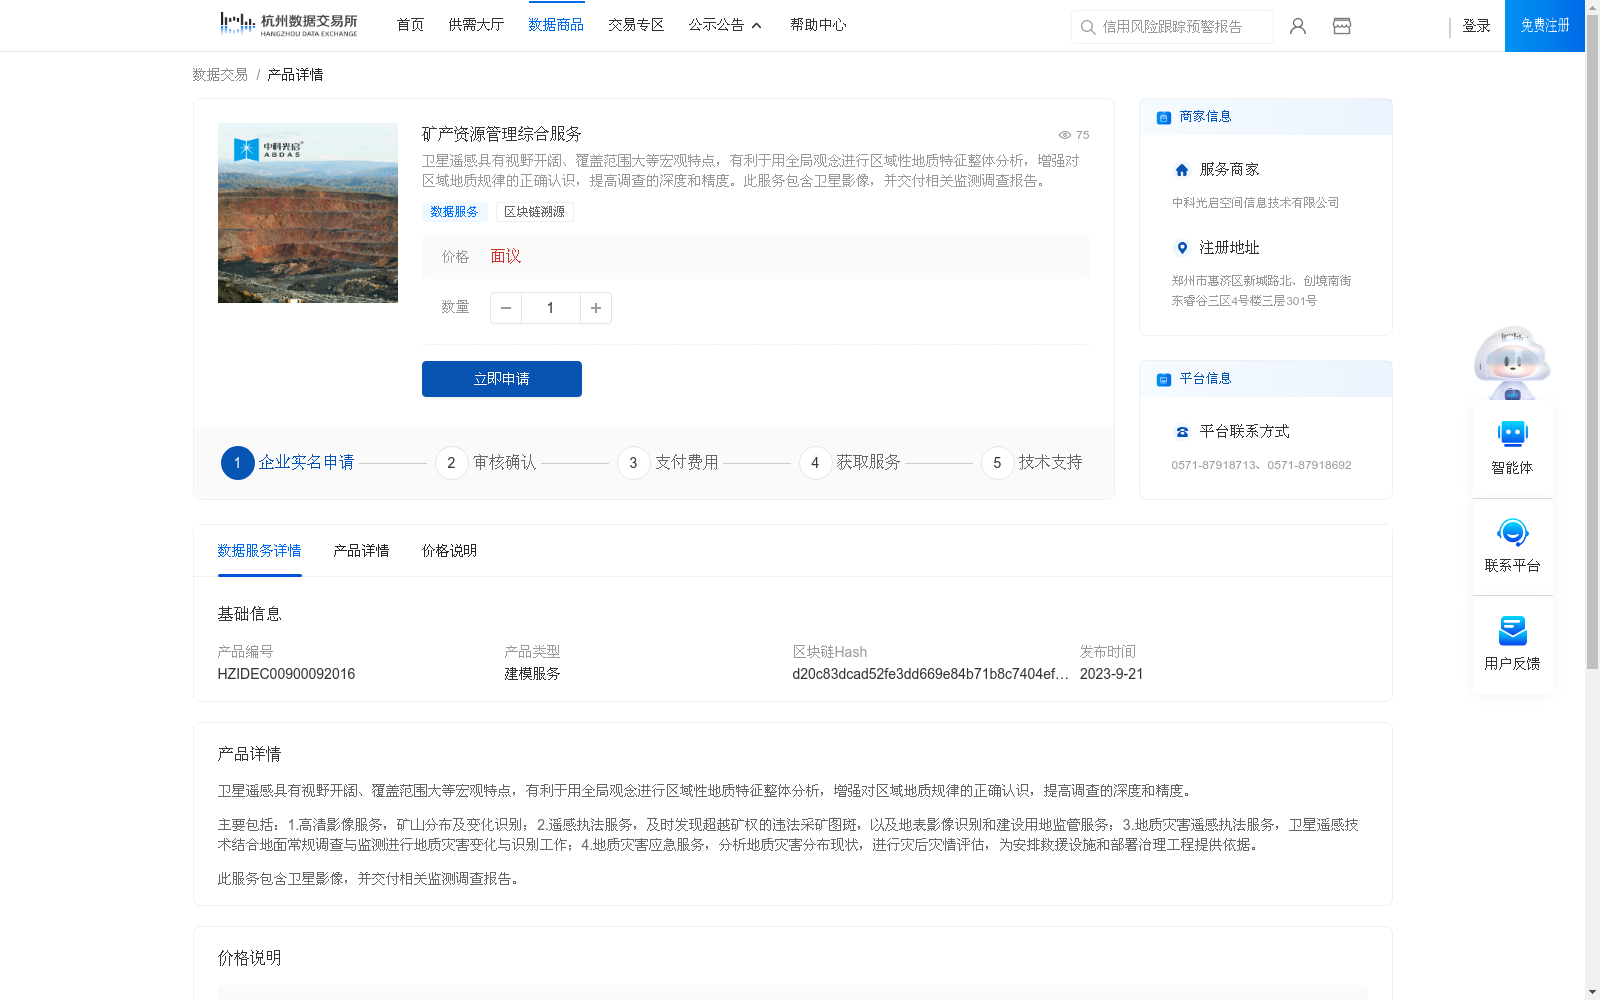Go to 首页 in navigation
The height and width of the screenshot is (1000, 1600).
click(x=410, y=25)
